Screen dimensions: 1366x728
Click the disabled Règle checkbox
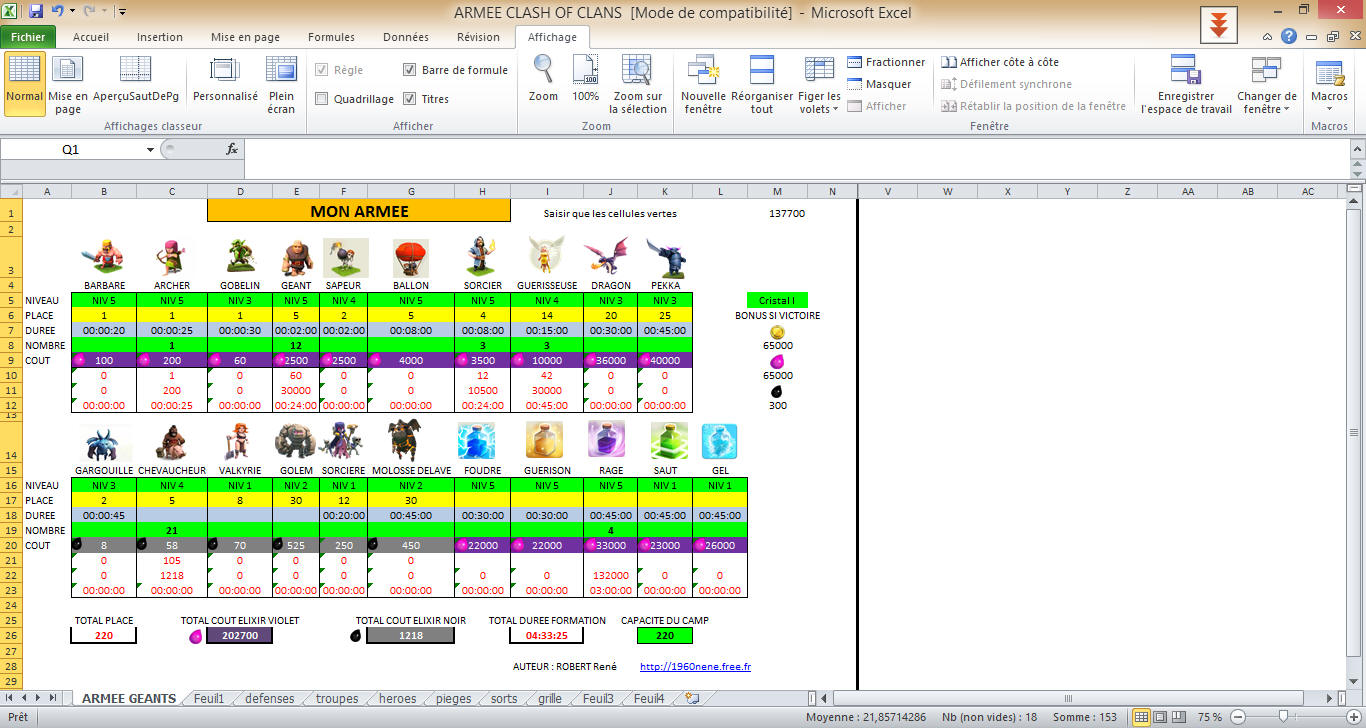point(322,70)
